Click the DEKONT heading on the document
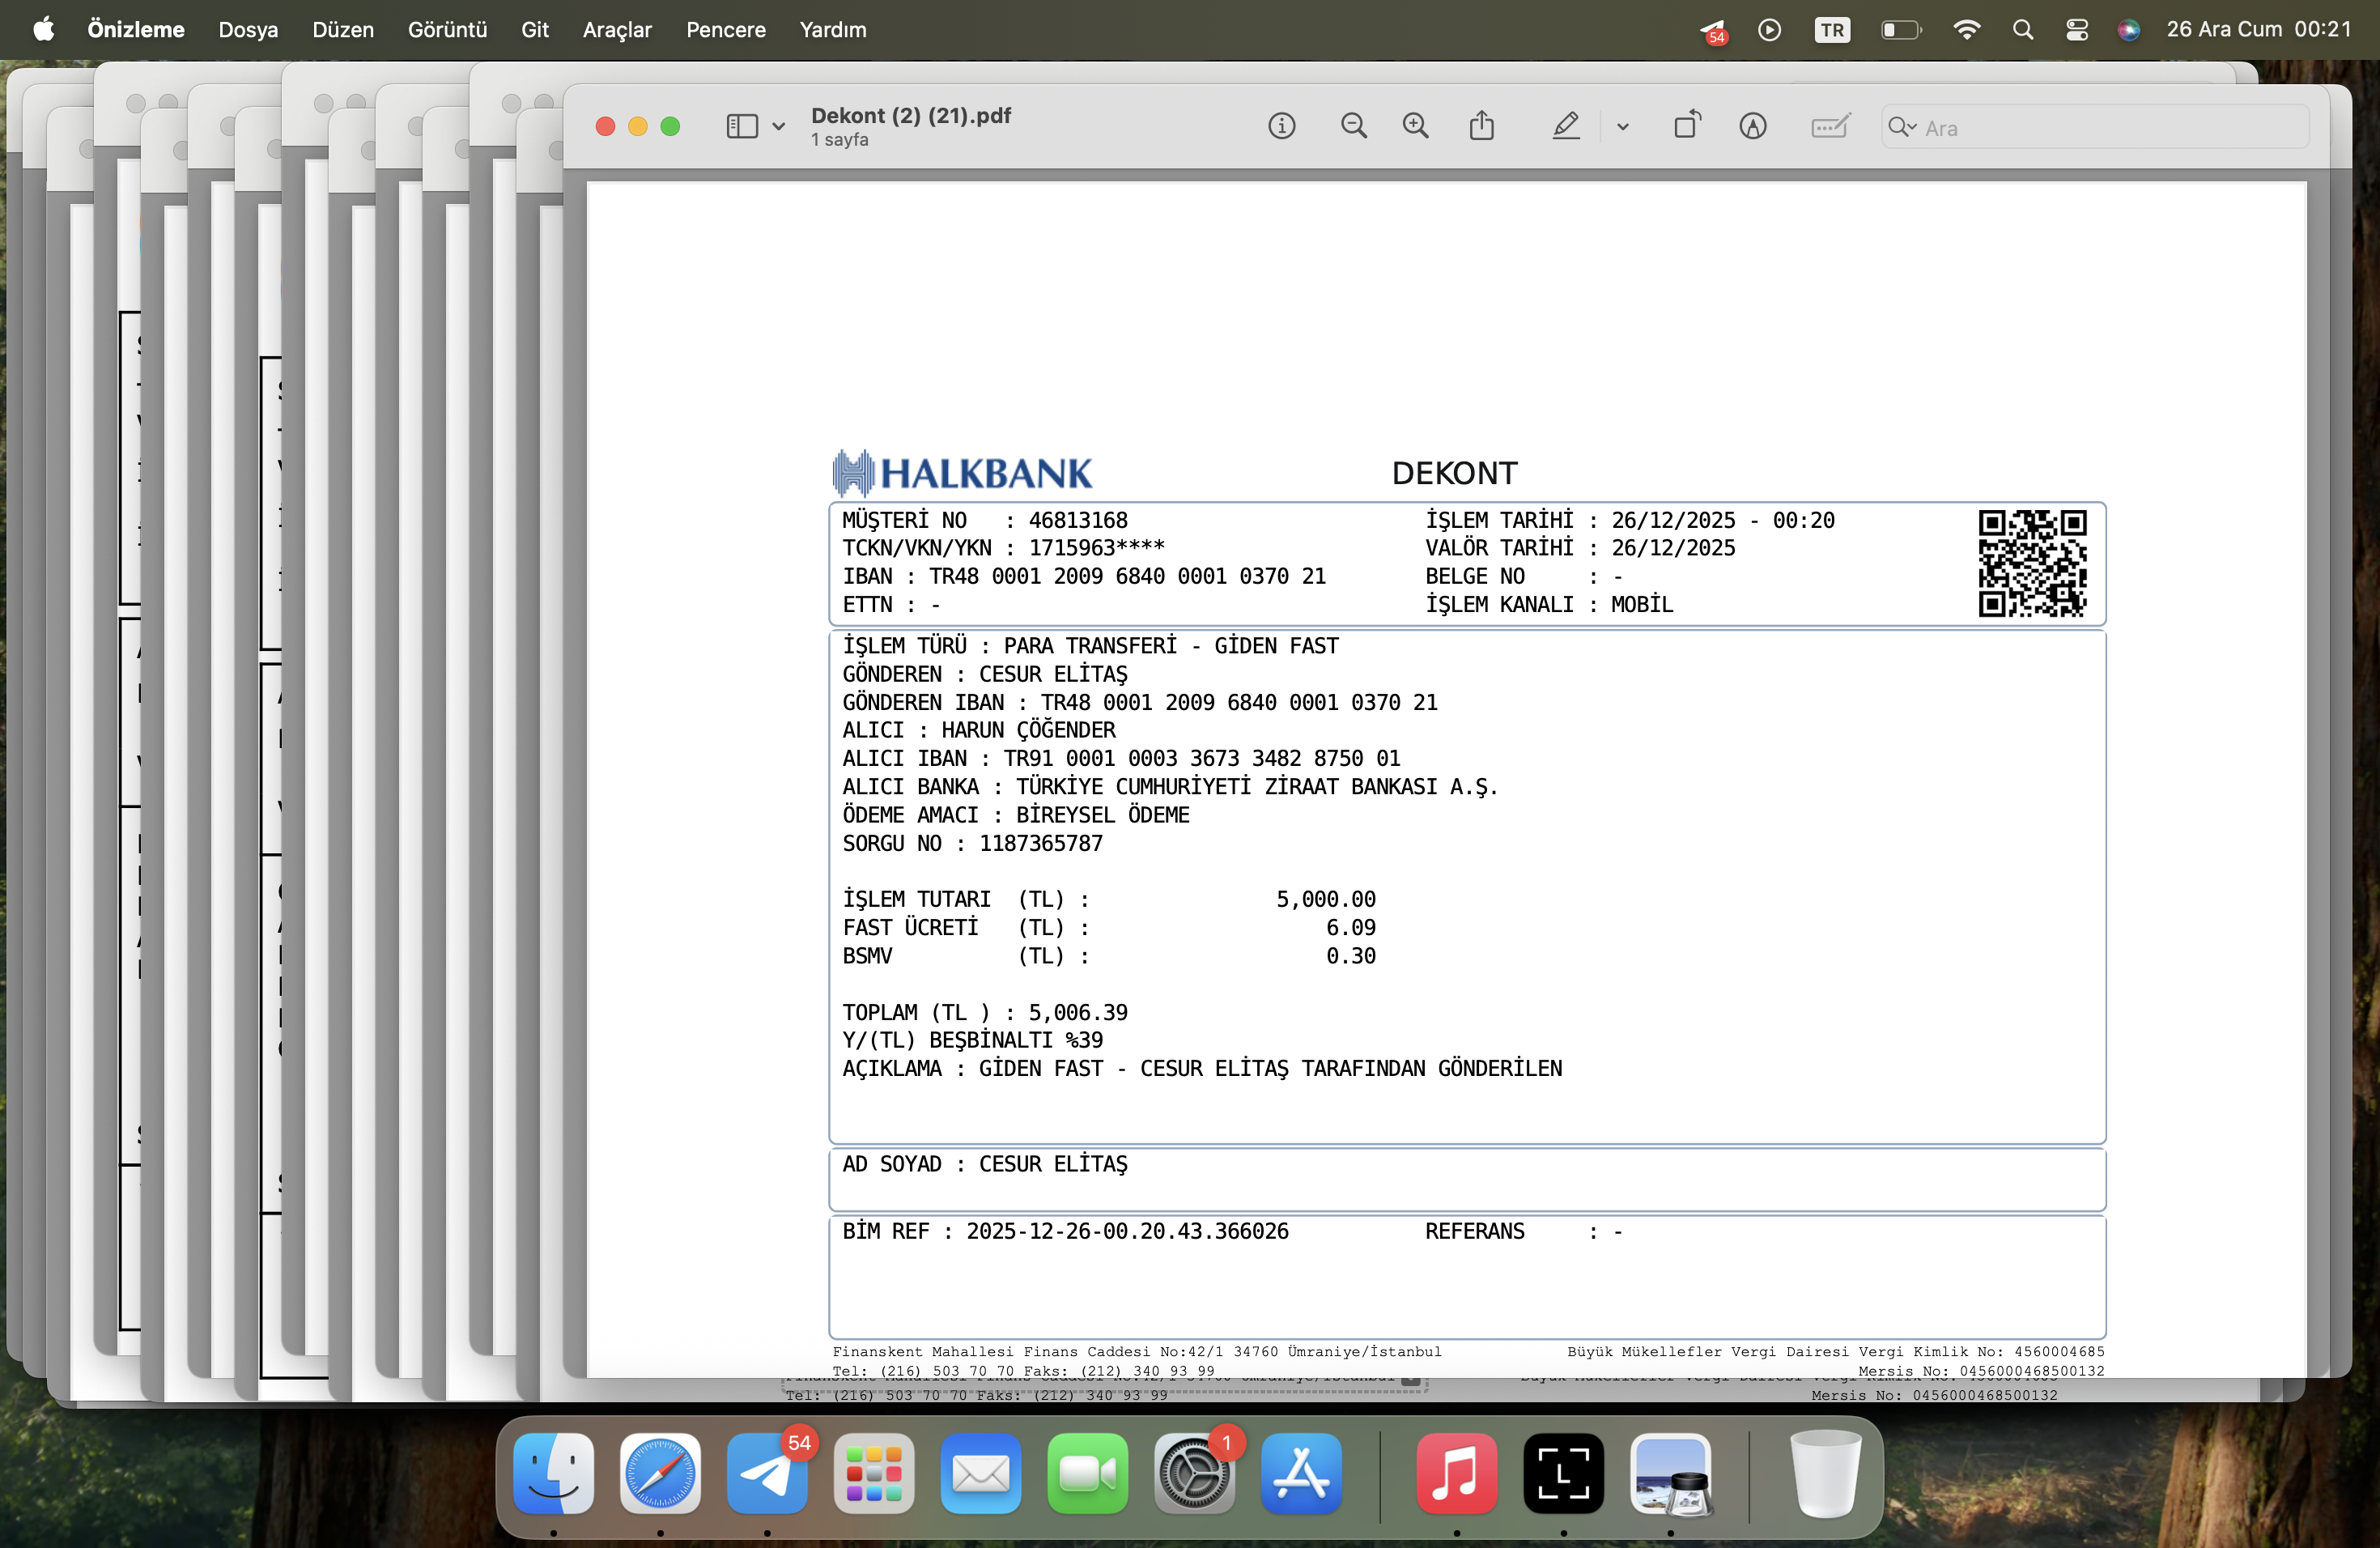This screenshot has width=2380, height=1548. 1454,473
